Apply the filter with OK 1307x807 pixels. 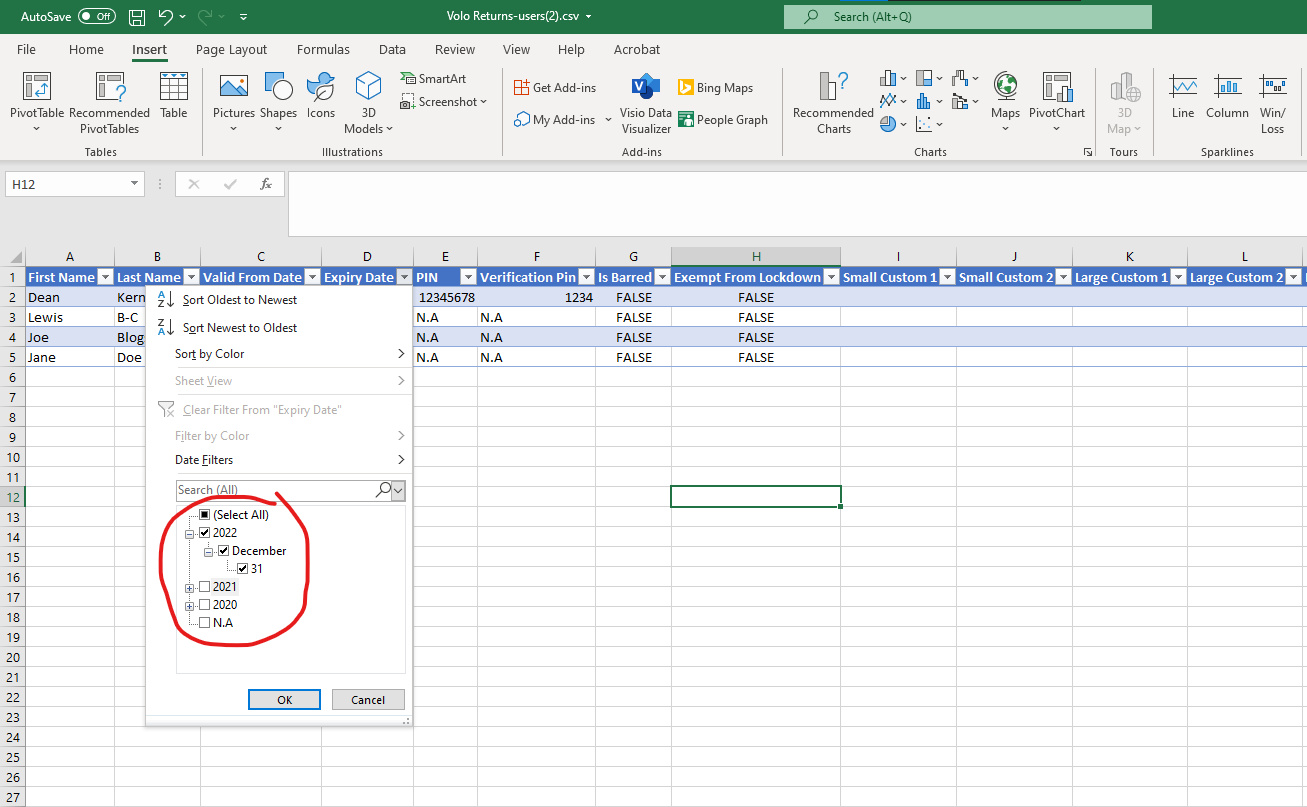click(284, 699)
